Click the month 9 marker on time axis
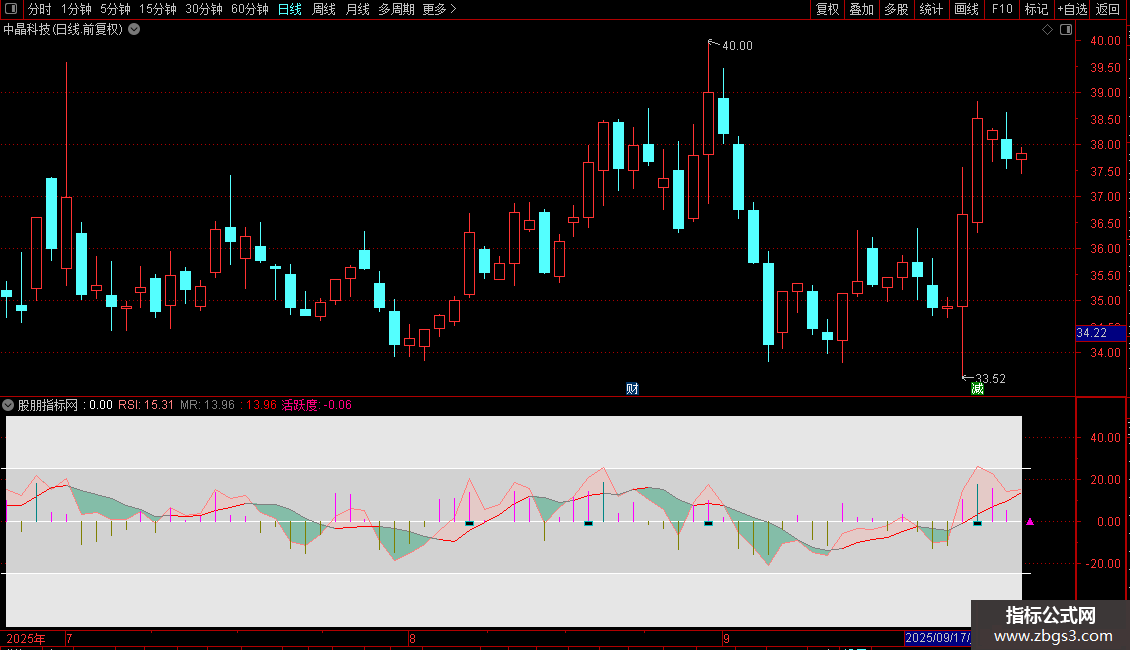The image size is (1130, 650). point(726,638)
